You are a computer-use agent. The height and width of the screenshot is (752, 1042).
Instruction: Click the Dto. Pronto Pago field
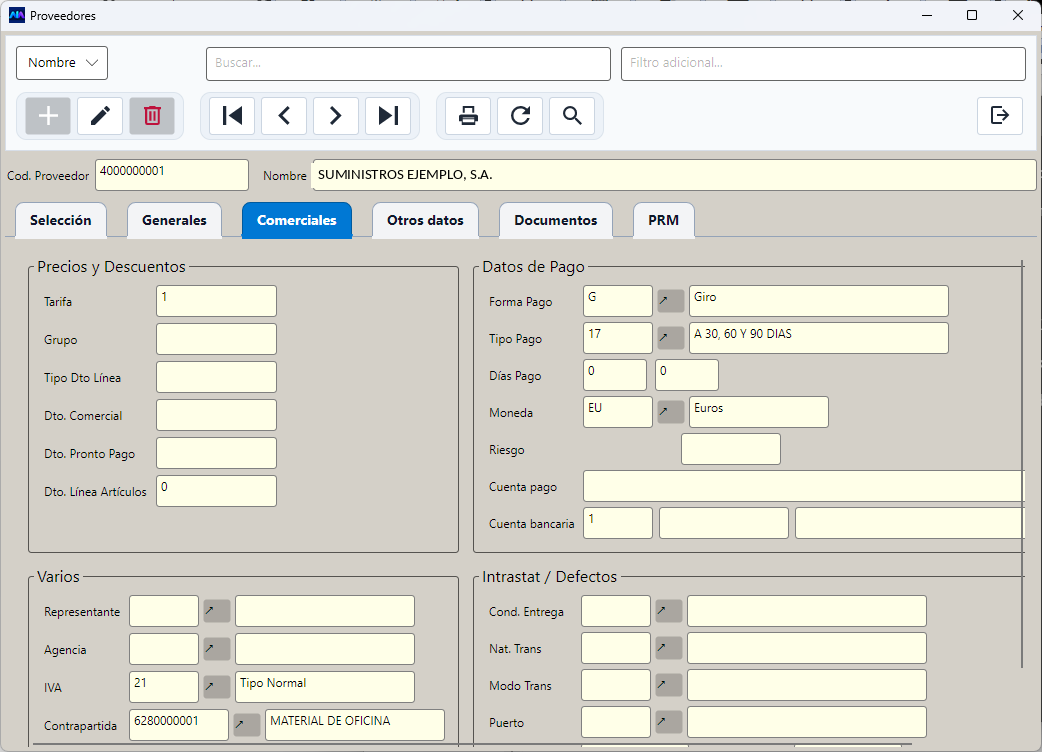(216, 453)
